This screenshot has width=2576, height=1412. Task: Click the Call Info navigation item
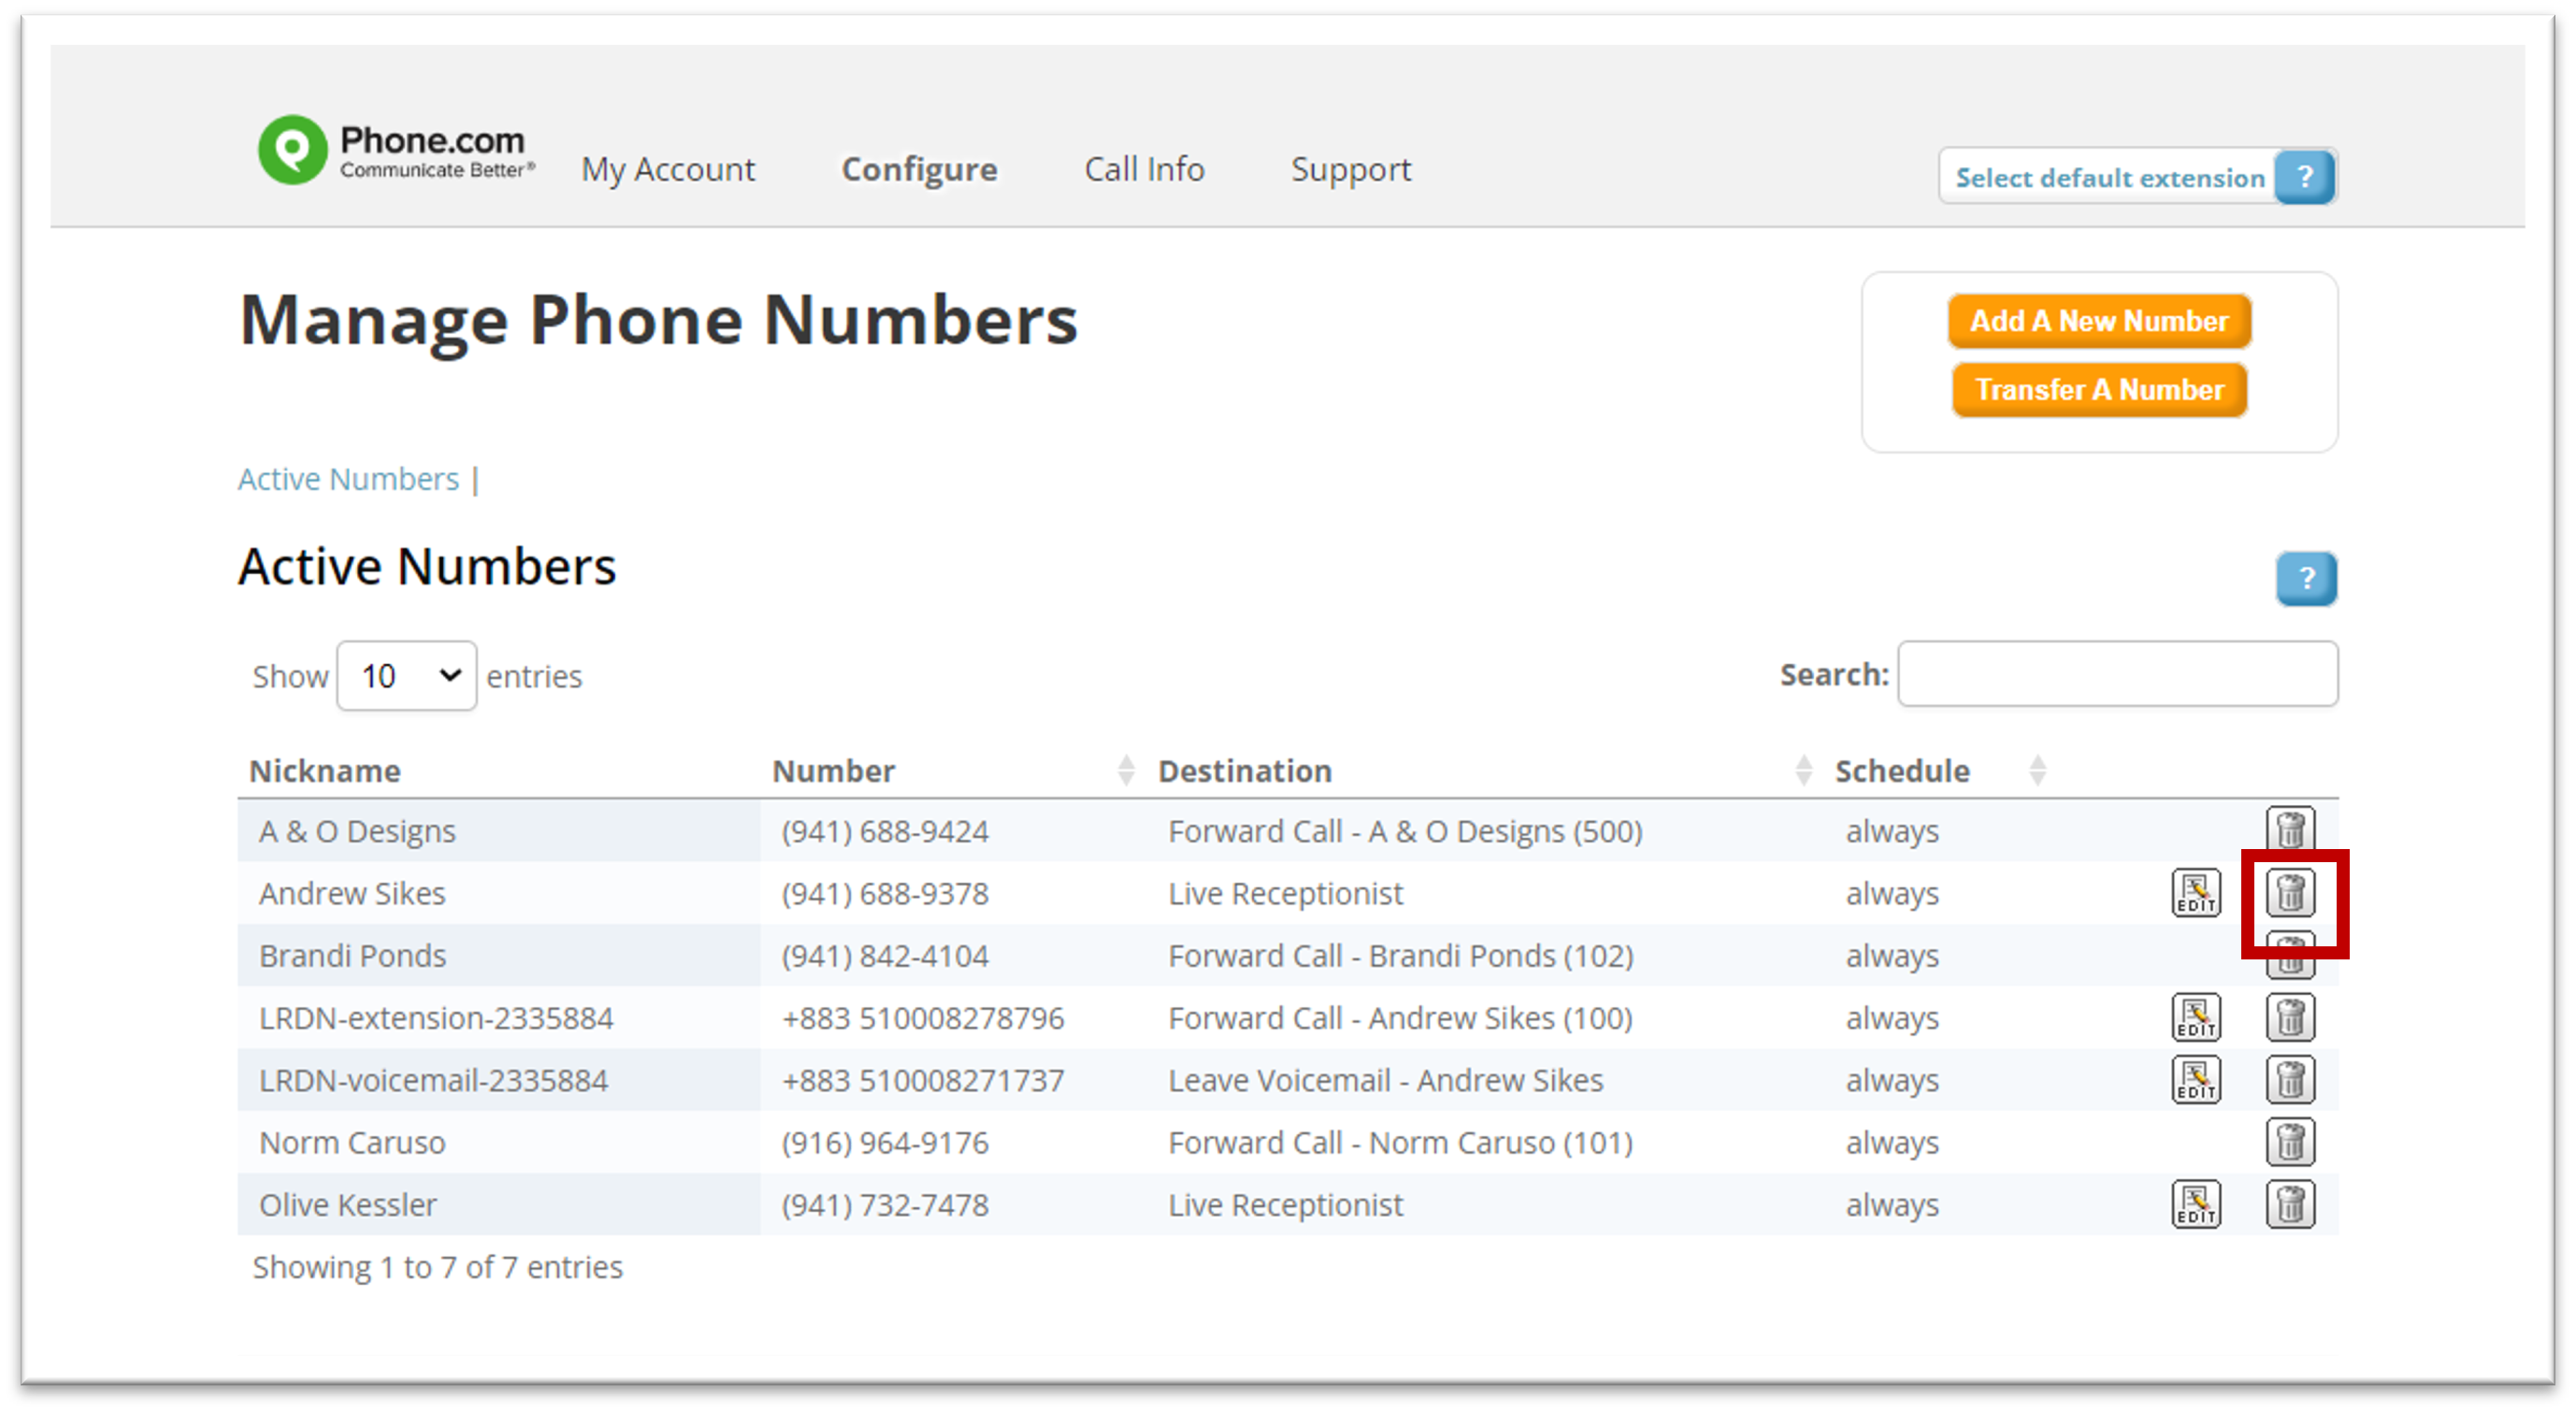(x=1145, y=168)
